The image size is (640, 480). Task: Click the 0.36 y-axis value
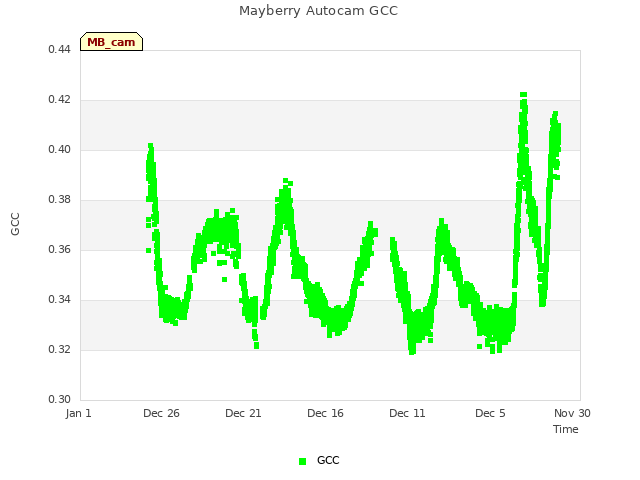[x=60, y=249]
